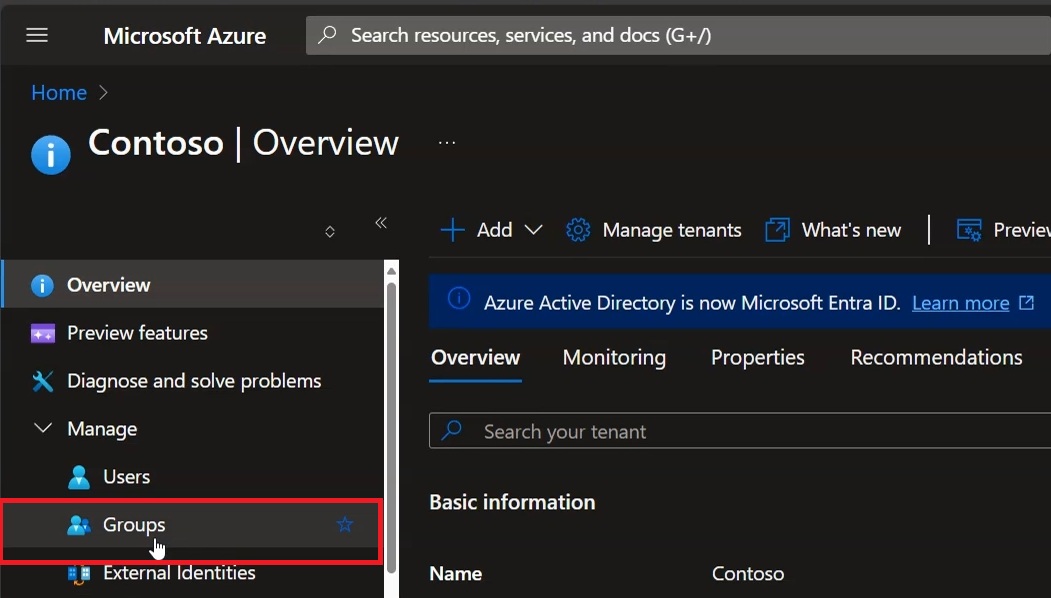Click the Manage tenants gear icon

(x=578, y=230)
